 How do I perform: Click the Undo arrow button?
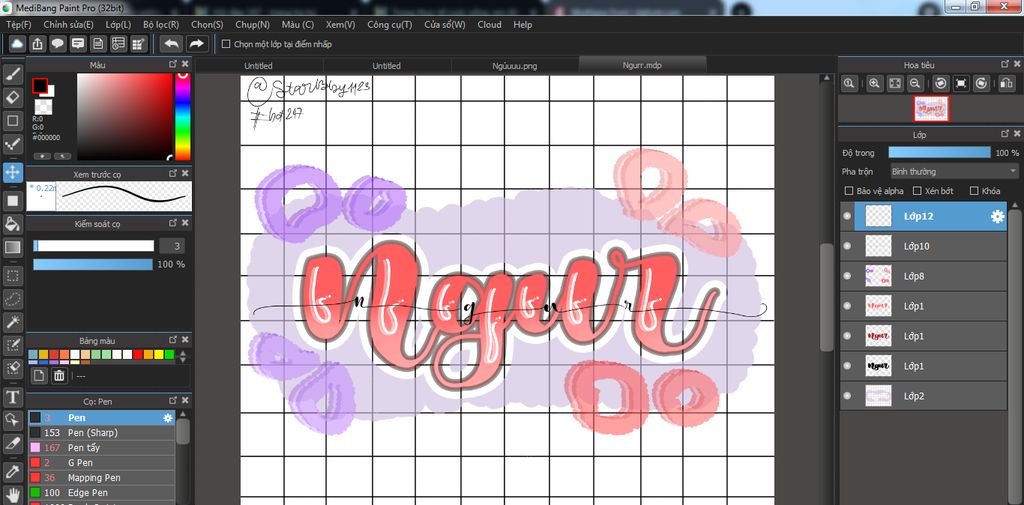[x=172, y=44]
